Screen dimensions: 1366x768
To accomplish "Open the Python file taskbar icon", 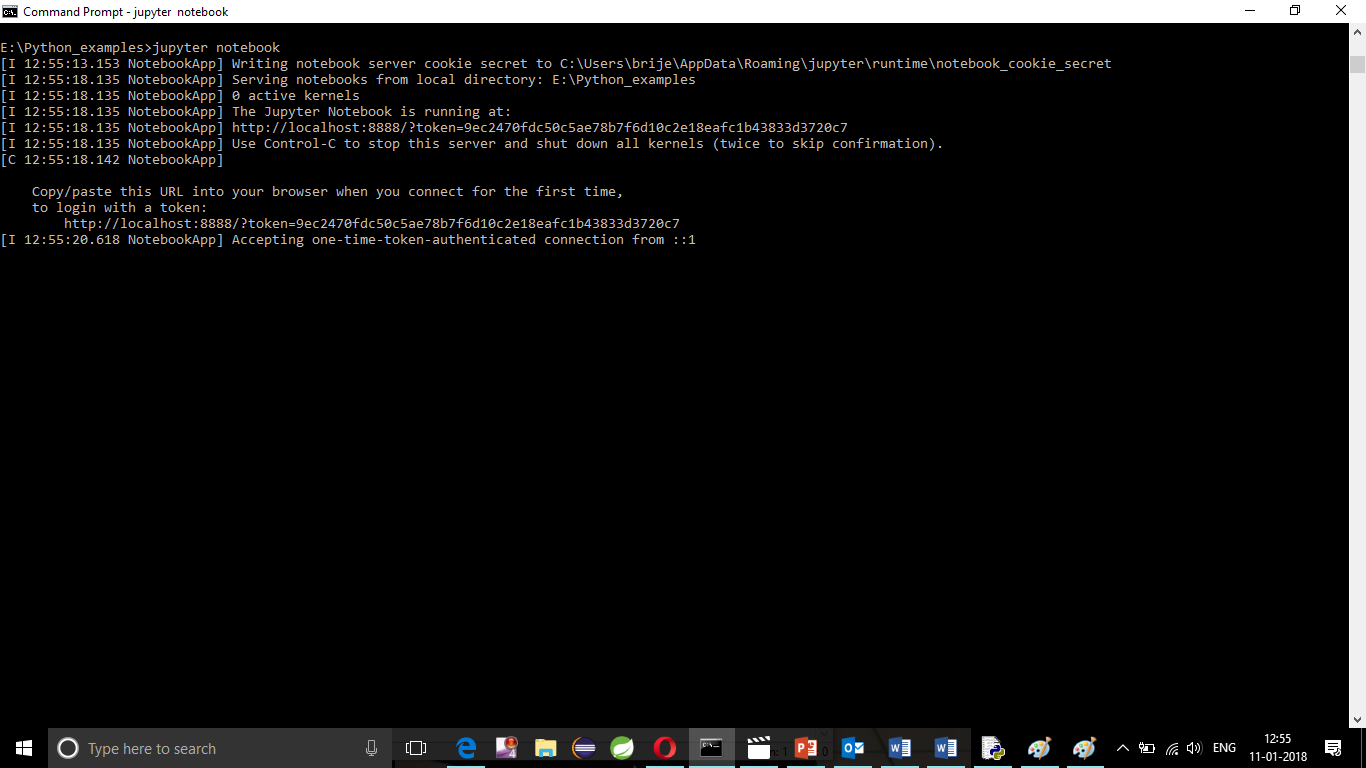I will (x=992, y=748).
